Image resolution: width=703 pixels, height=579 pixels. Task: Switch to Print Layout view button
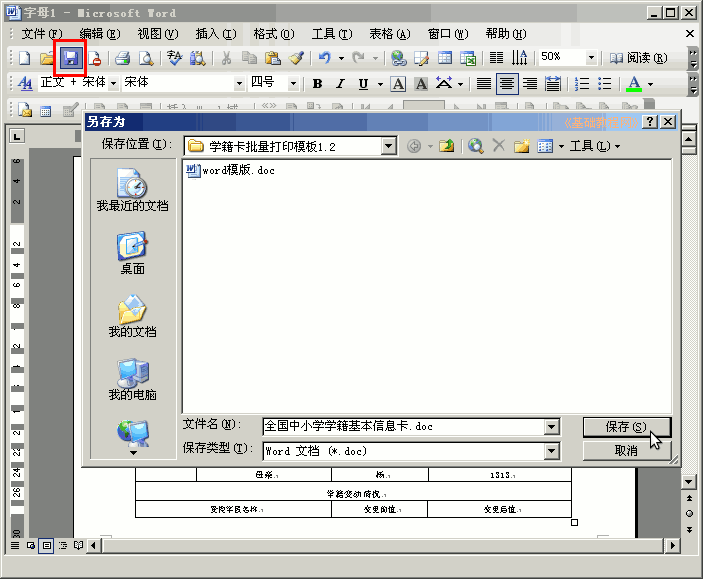(x=46, y=546)
